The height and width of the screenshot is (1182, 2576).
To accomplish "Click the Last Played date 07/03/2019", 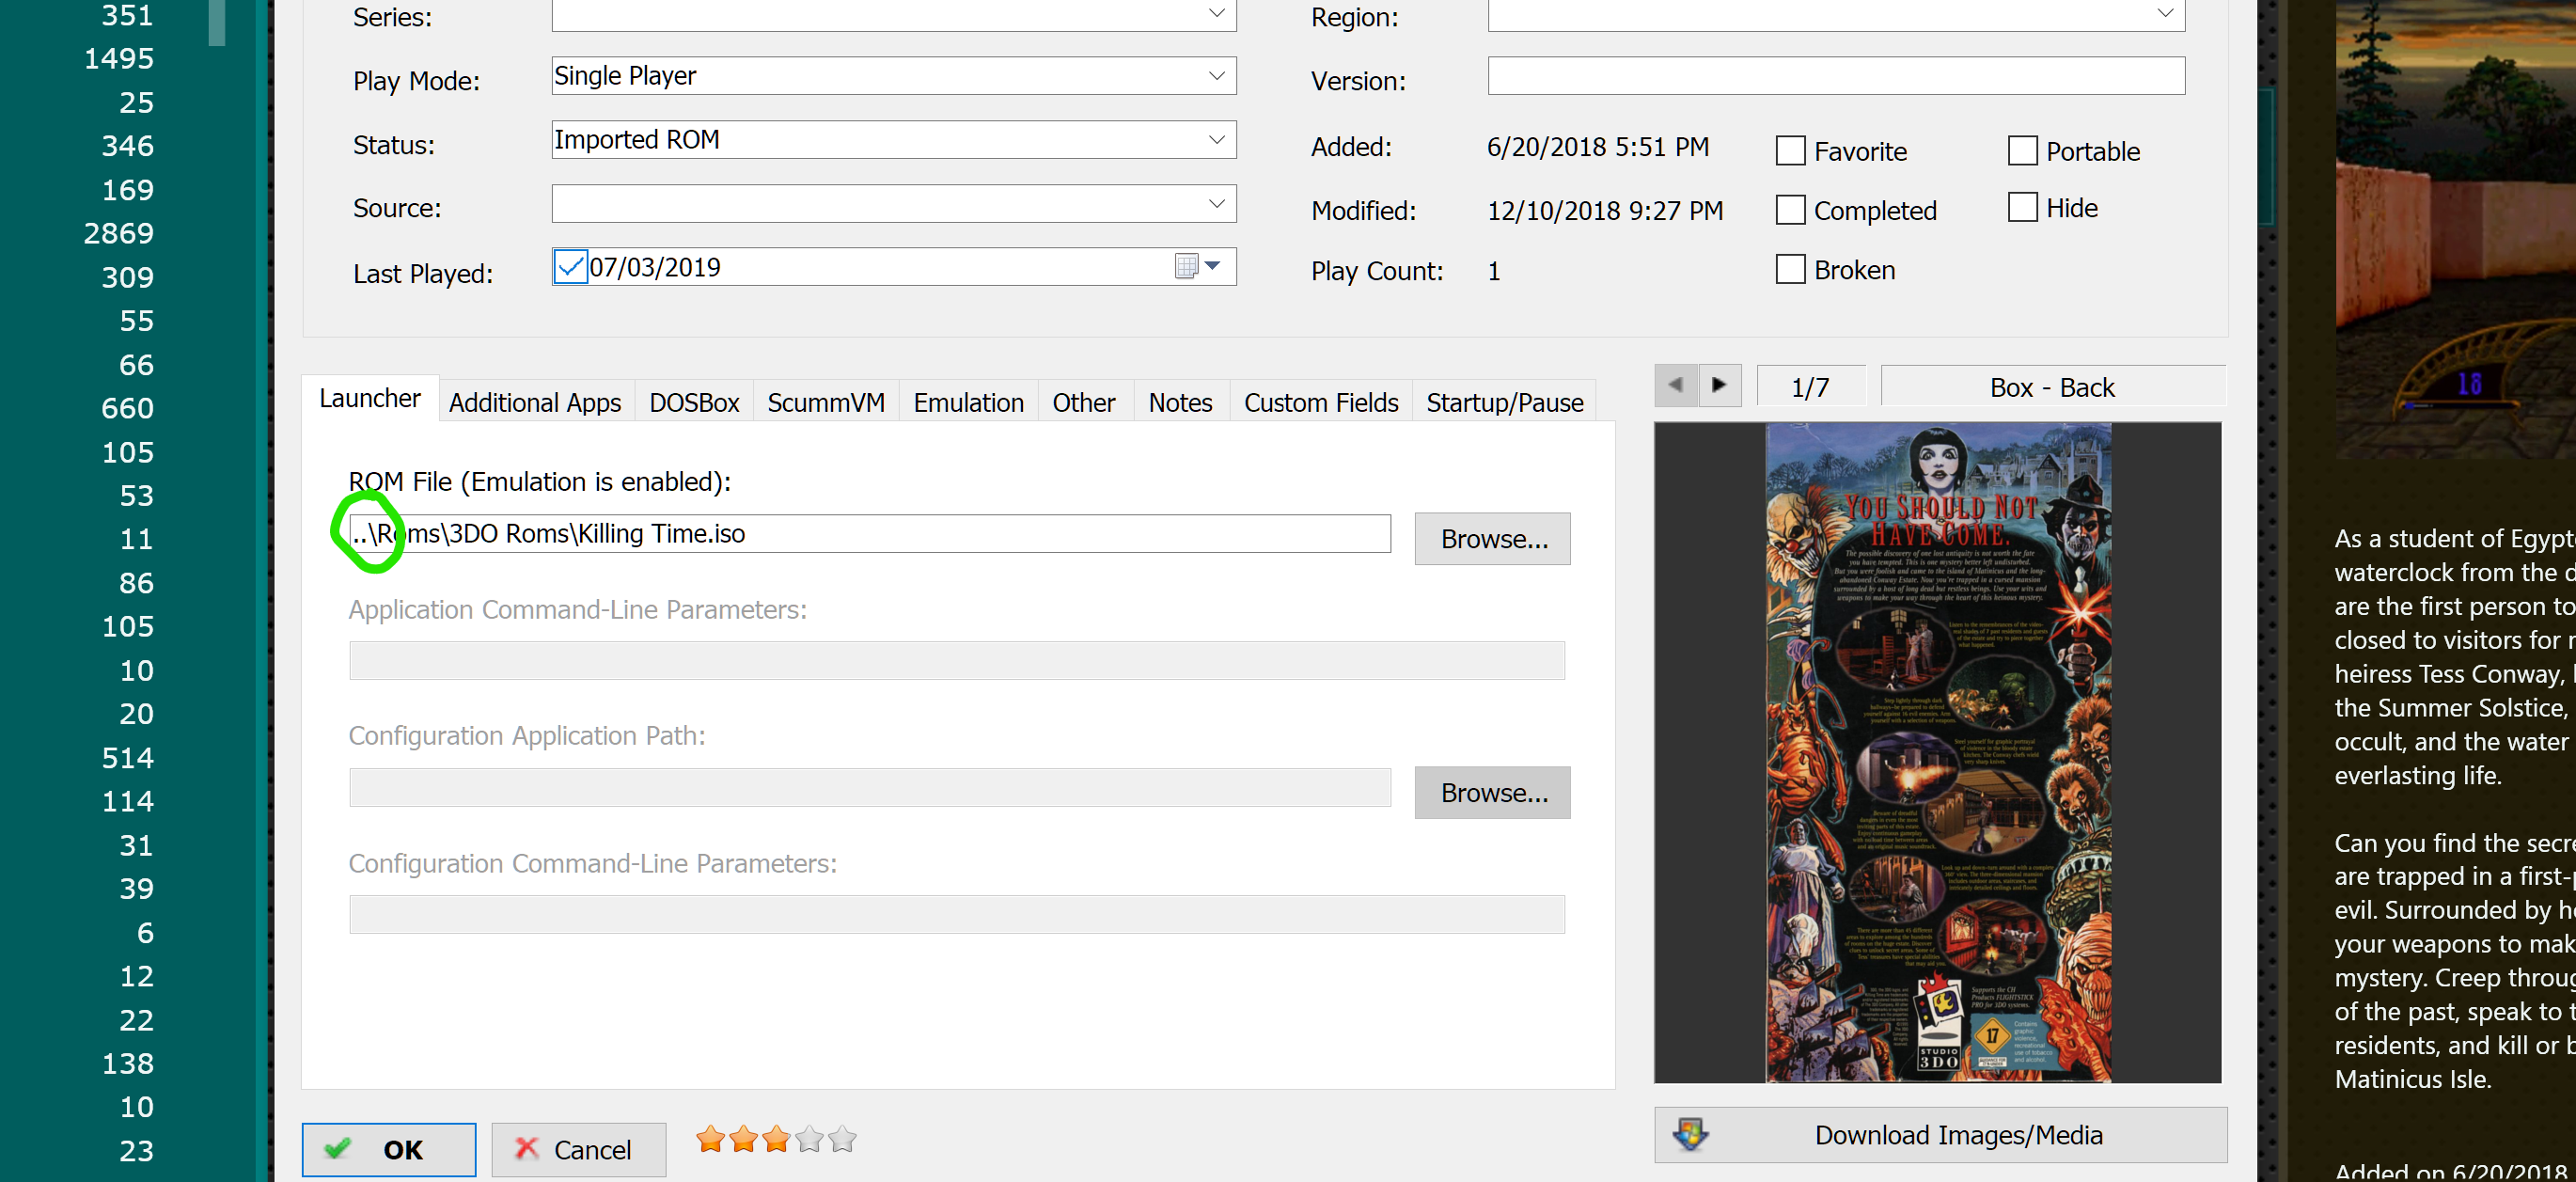I will pyautogui.click(x=655, y=267).
